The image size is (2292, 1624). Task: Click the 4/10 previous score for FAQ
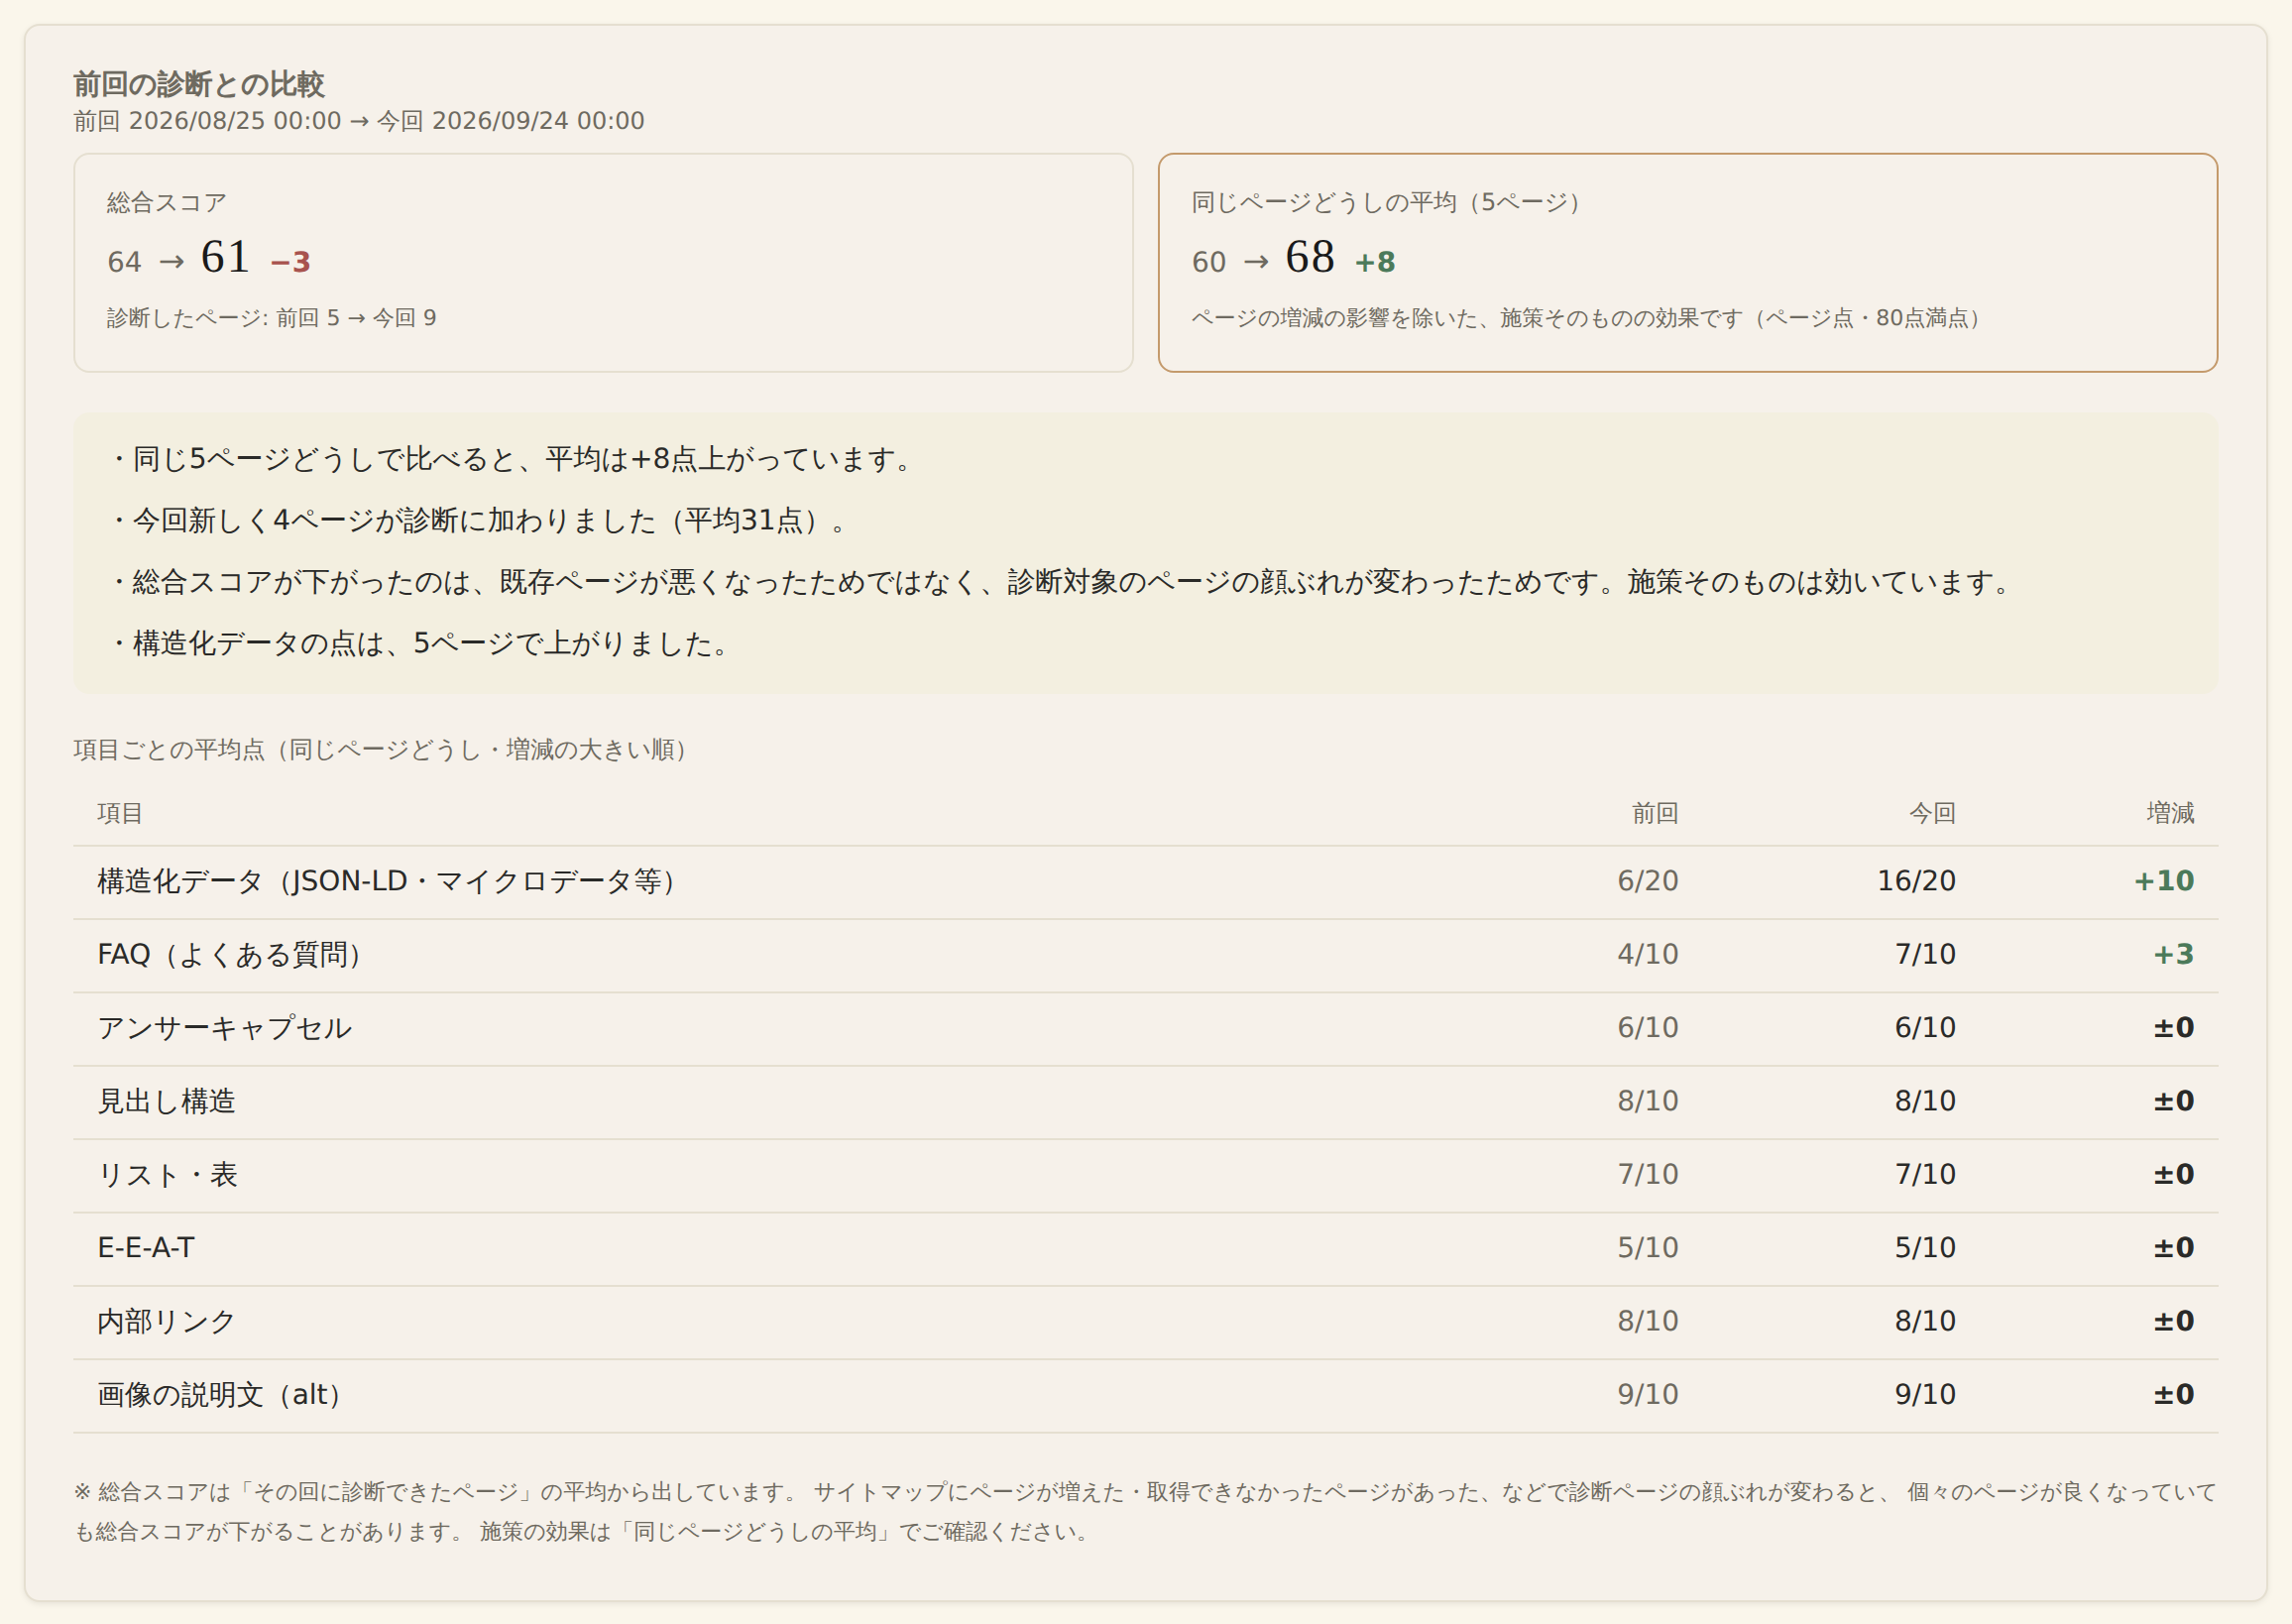point(1648,955)
